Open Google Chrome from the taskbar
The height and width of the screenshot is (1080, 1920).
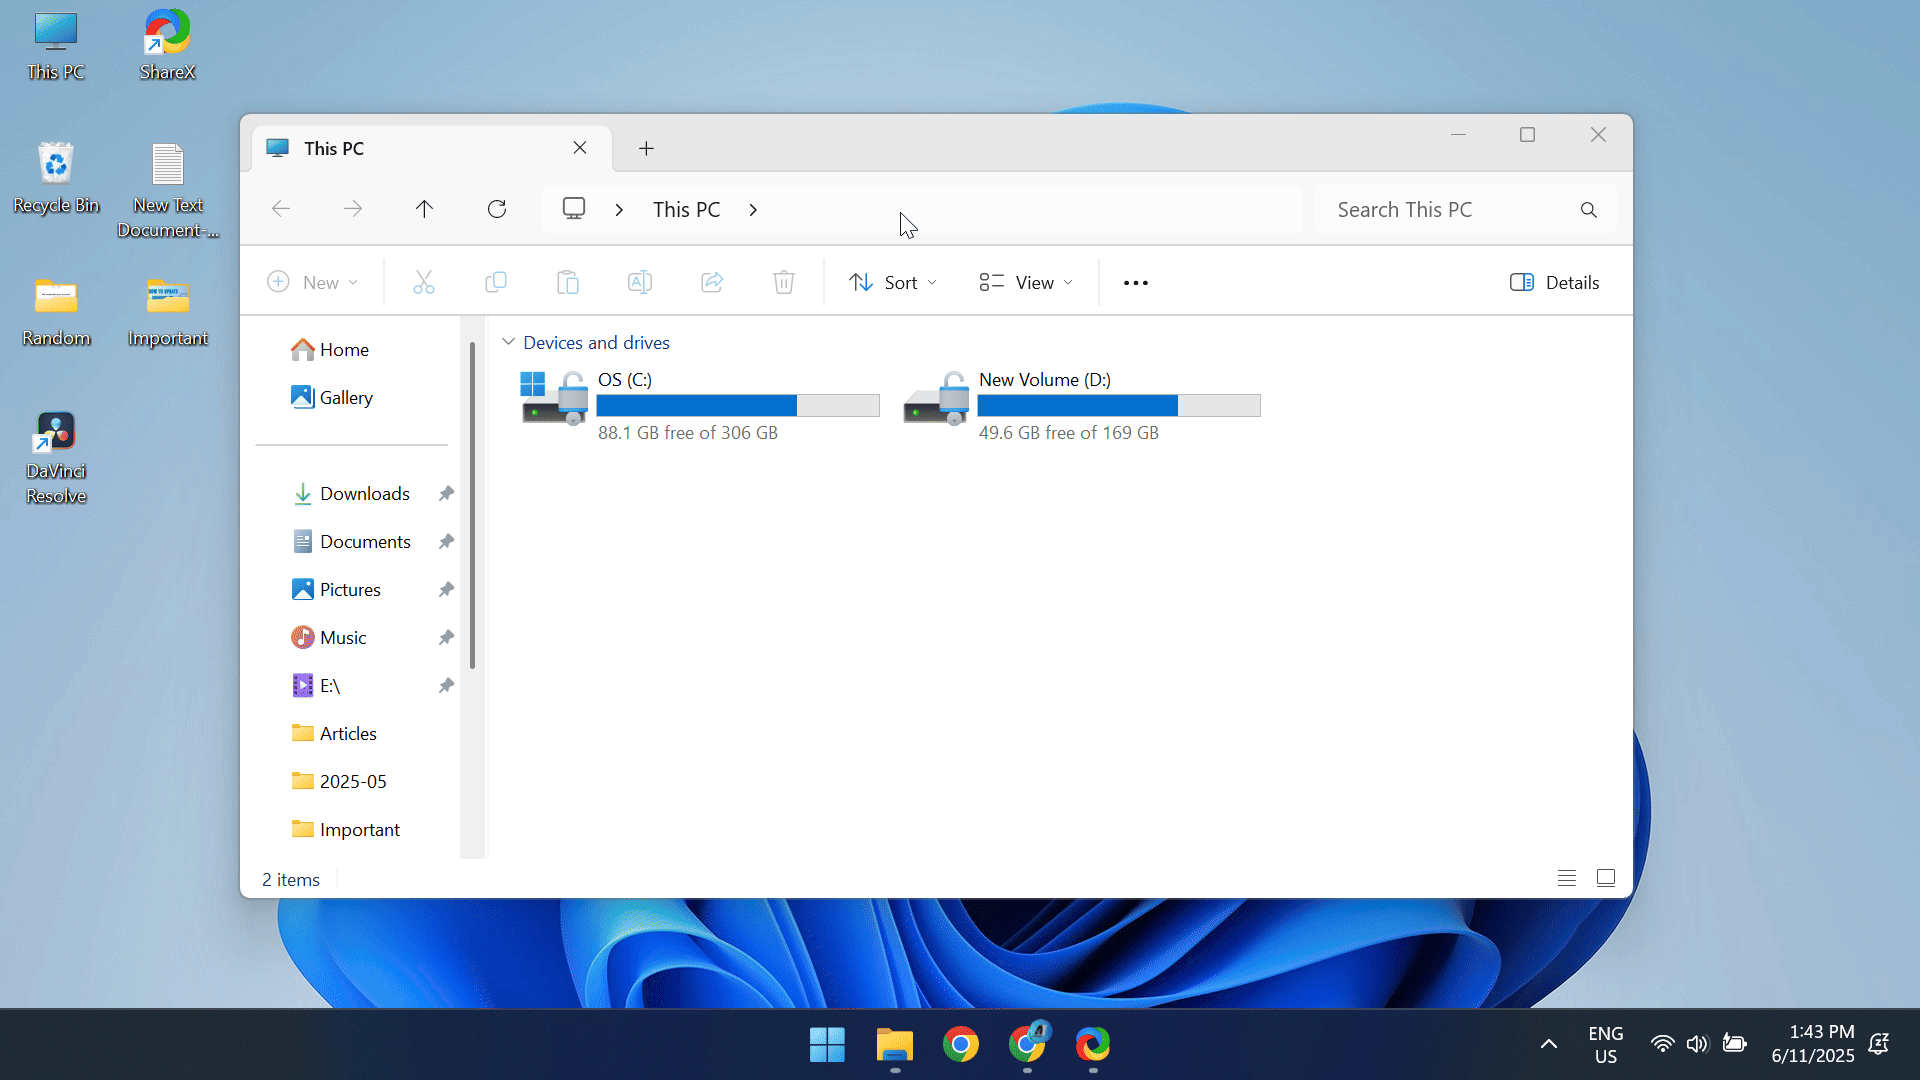click(961, 1045)
